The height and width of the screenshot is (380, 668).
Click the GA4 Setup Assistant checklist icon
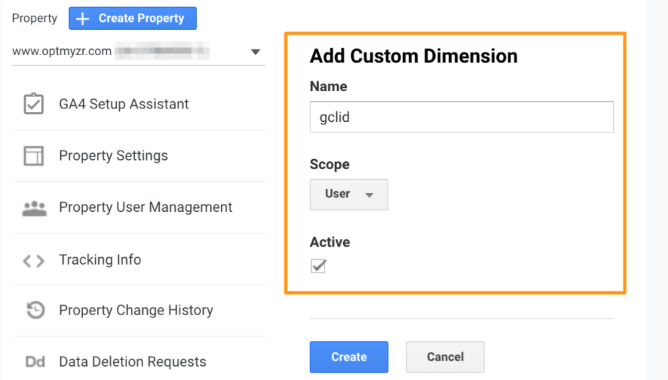[x=34, y=104]
